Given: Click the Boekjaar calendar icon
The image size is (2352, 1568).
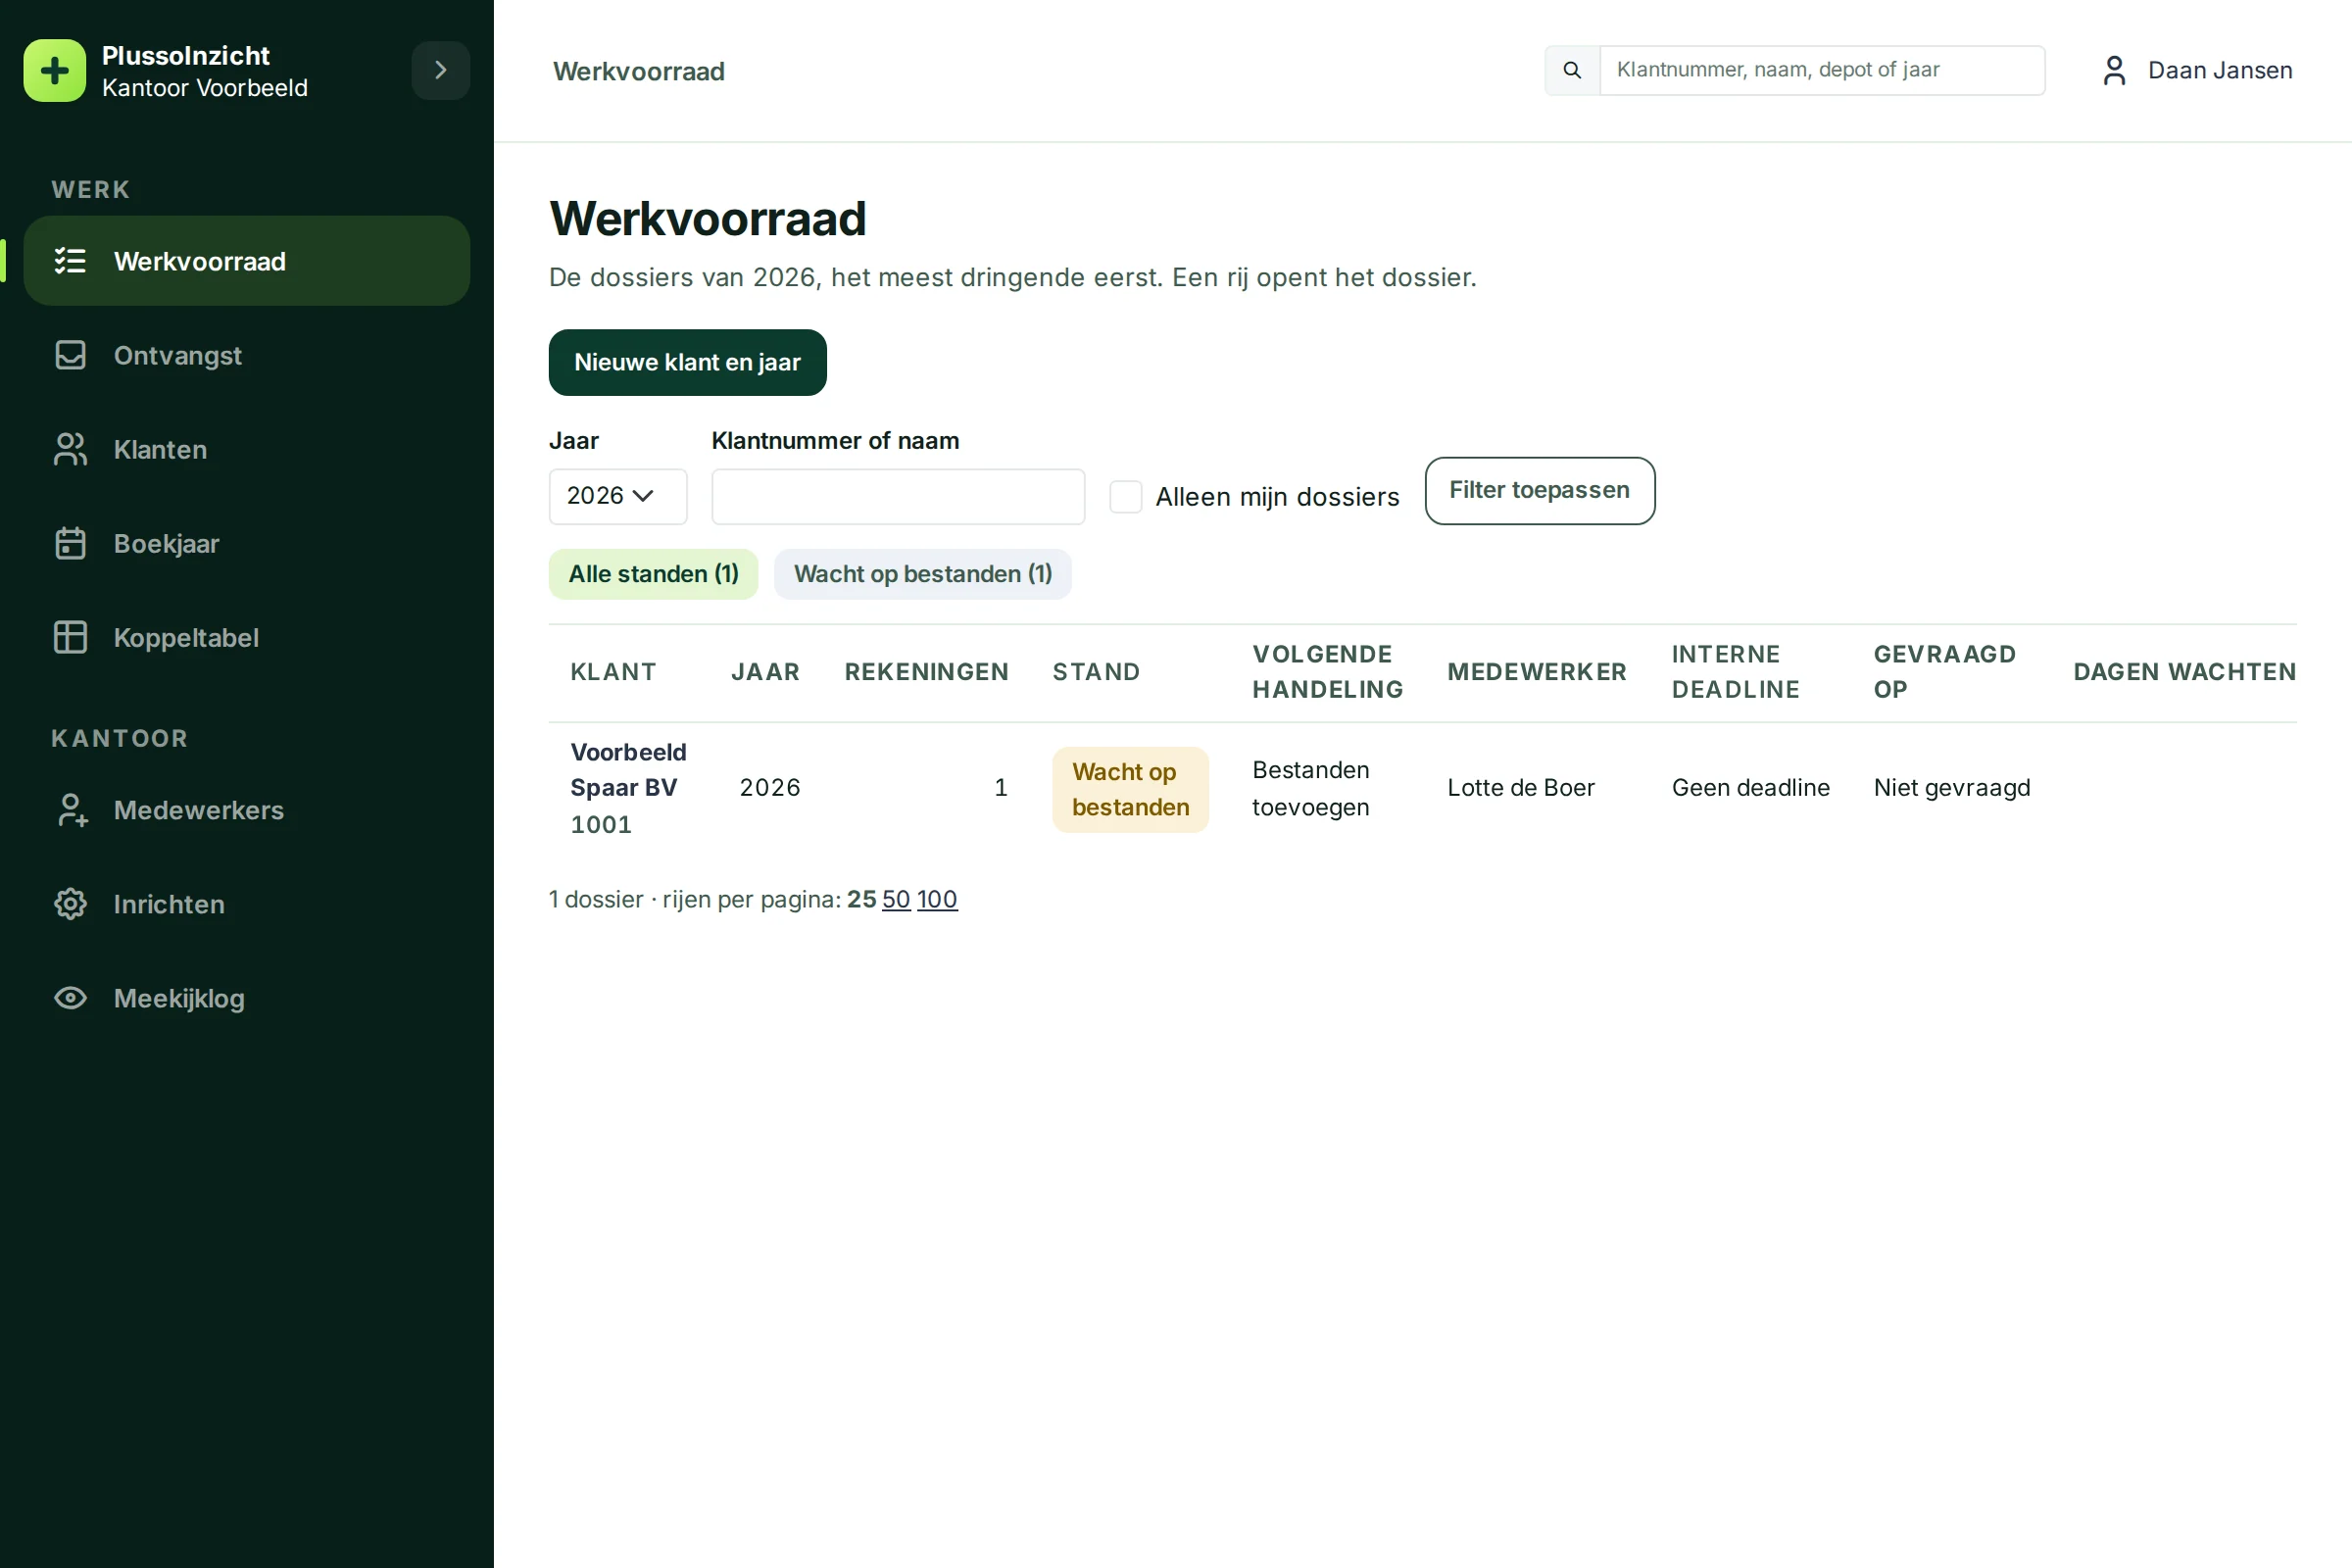Looking at the screenshot, I should tap(70, 543).
